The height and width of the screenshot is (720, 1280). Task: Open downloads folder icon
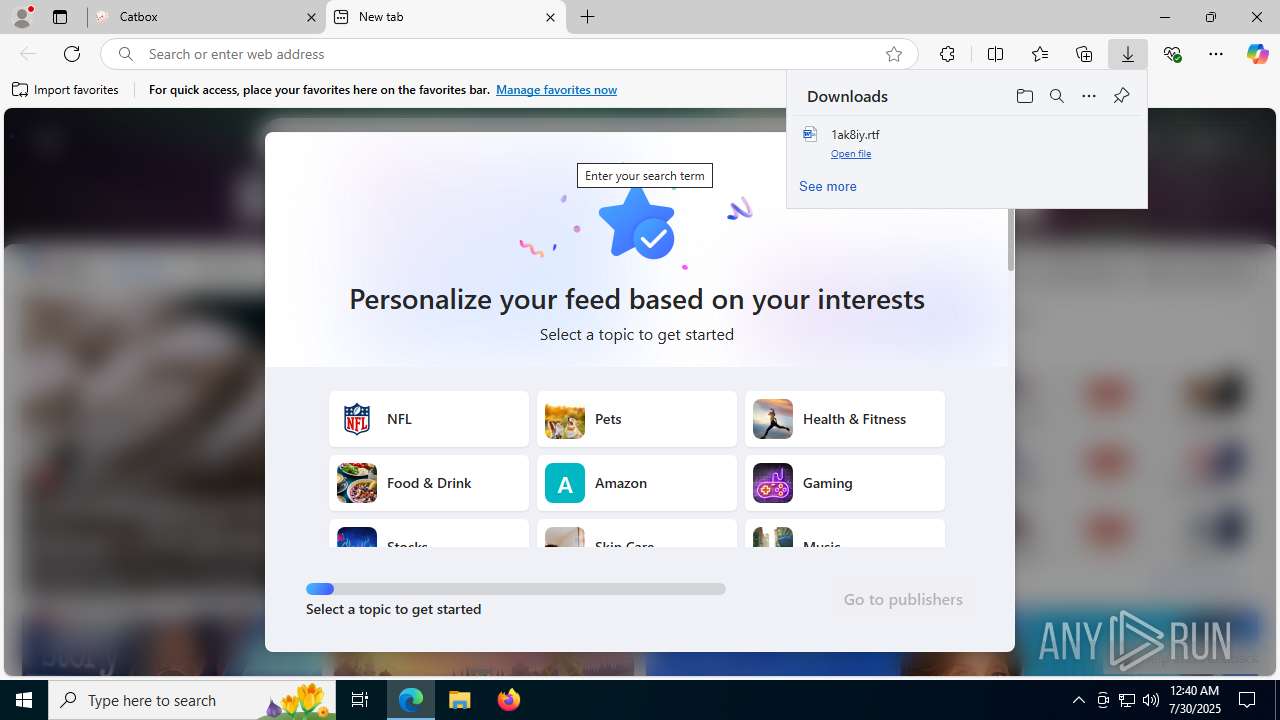1024,96
